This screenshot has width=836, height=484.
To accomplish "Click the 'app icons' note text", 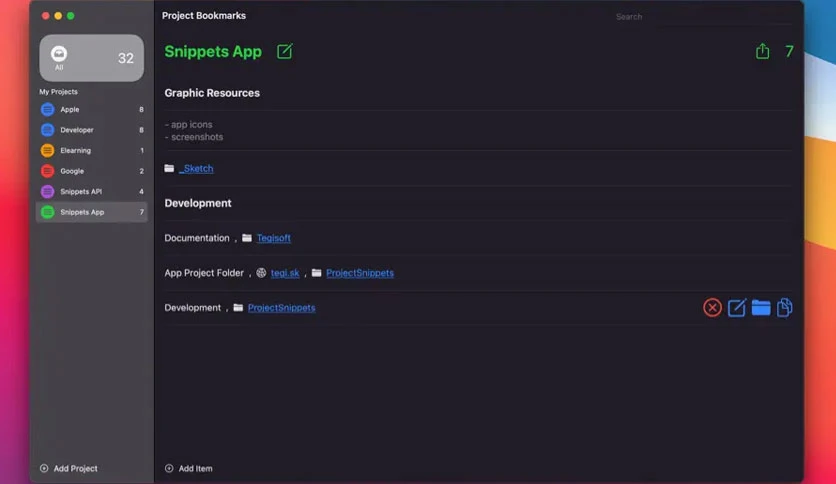I will pyautogui.click(x=191, y=124).
